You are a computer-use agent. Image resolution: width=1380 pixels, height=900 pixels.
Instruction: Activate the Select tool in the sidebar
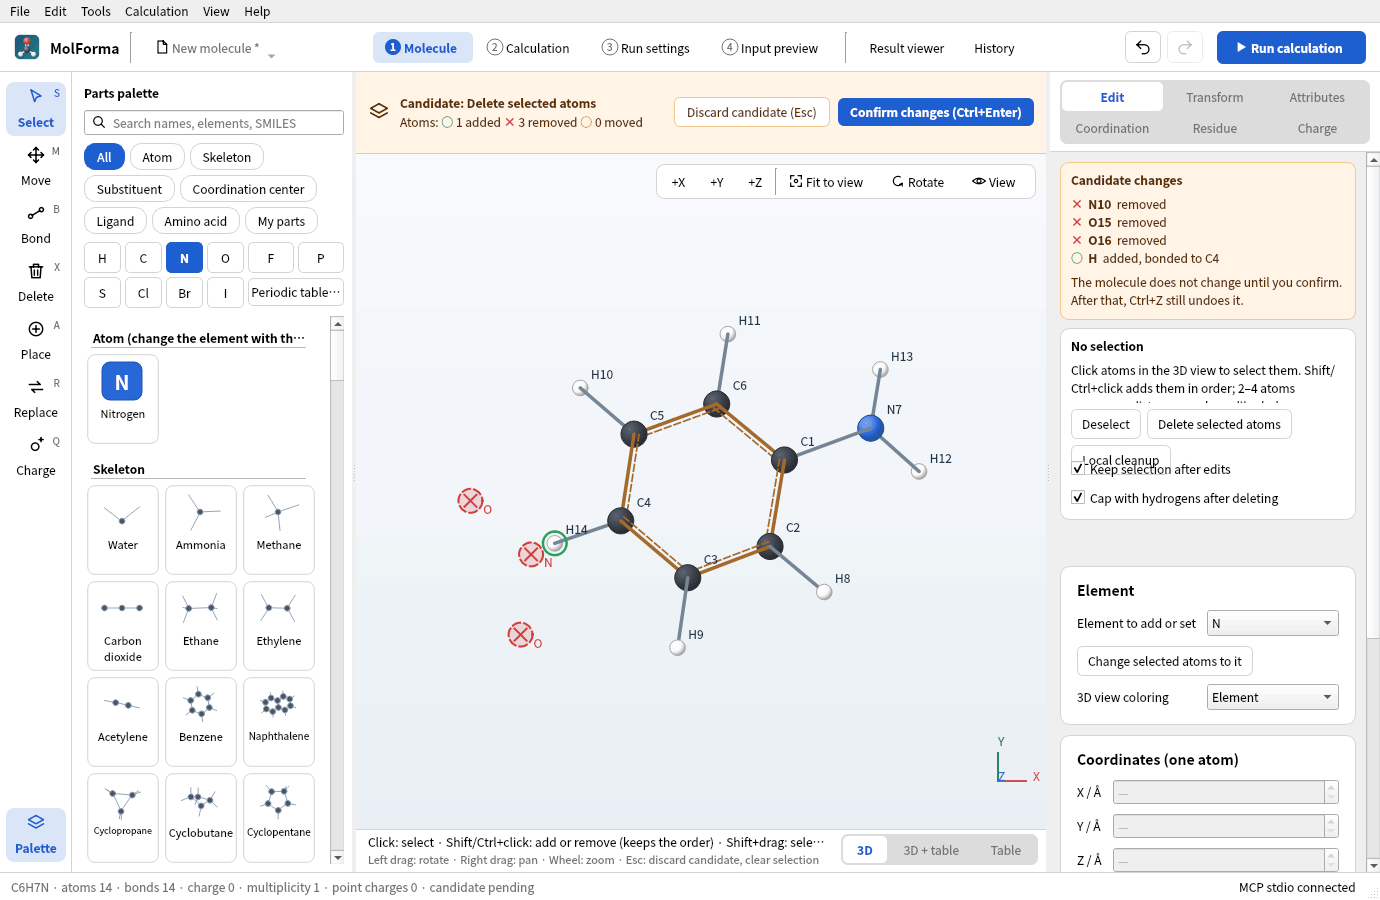click(x=36, y=108)
